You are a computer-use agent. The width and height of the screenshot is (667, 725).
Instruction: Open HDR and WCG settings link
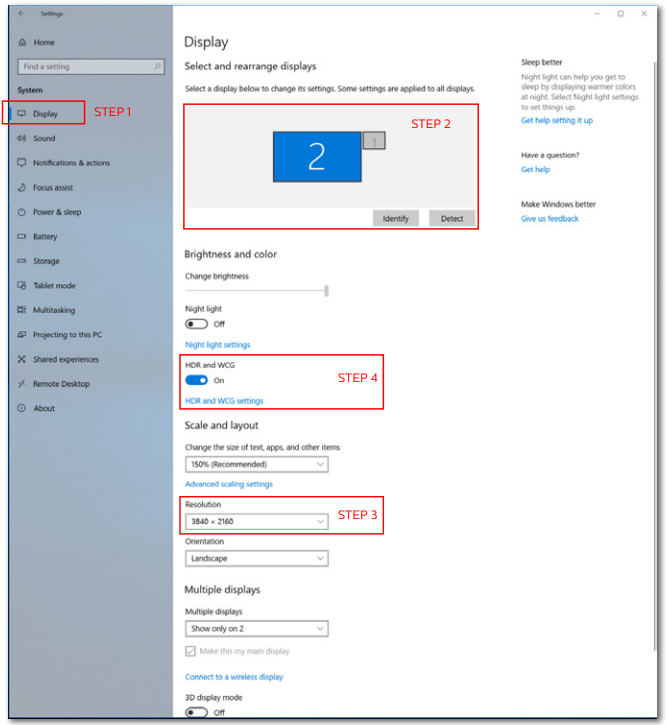224,401
